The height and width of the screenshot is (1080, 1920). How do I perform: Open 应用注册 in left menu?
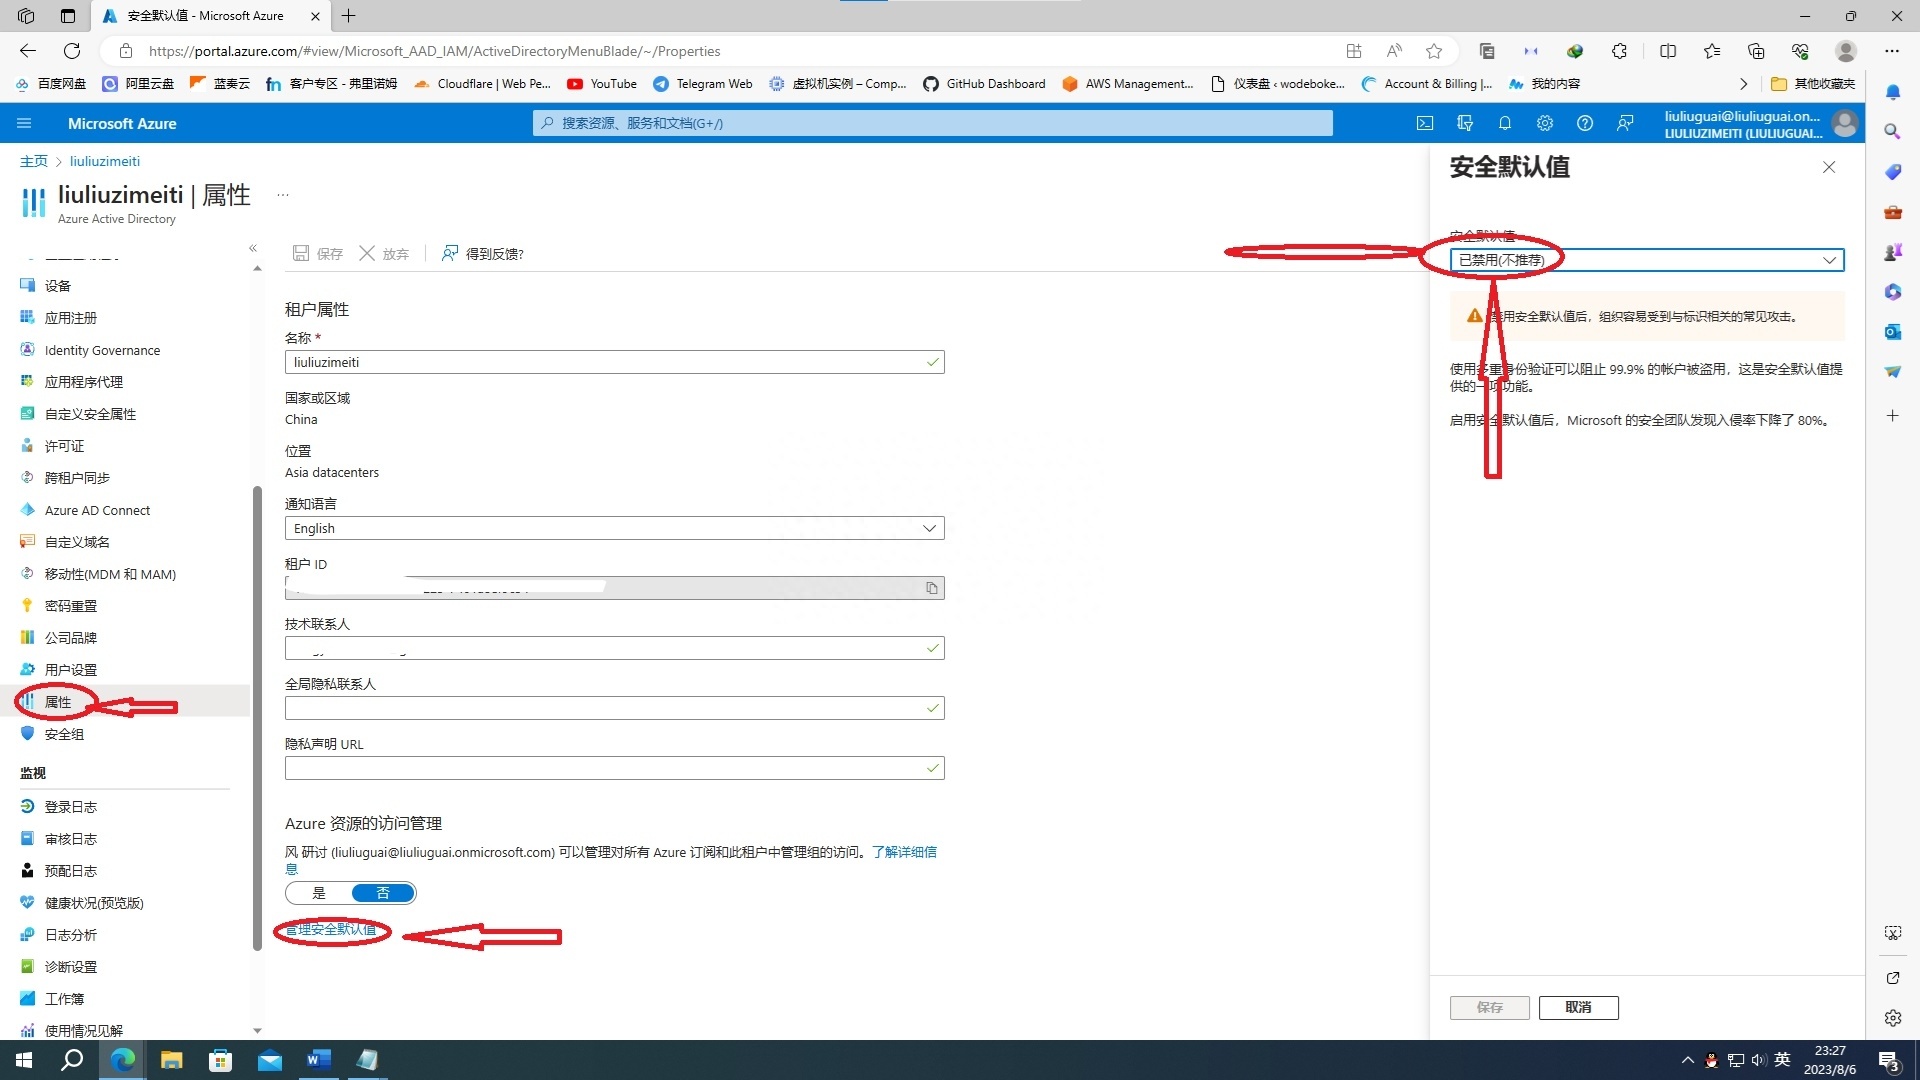tap(71, 318)
